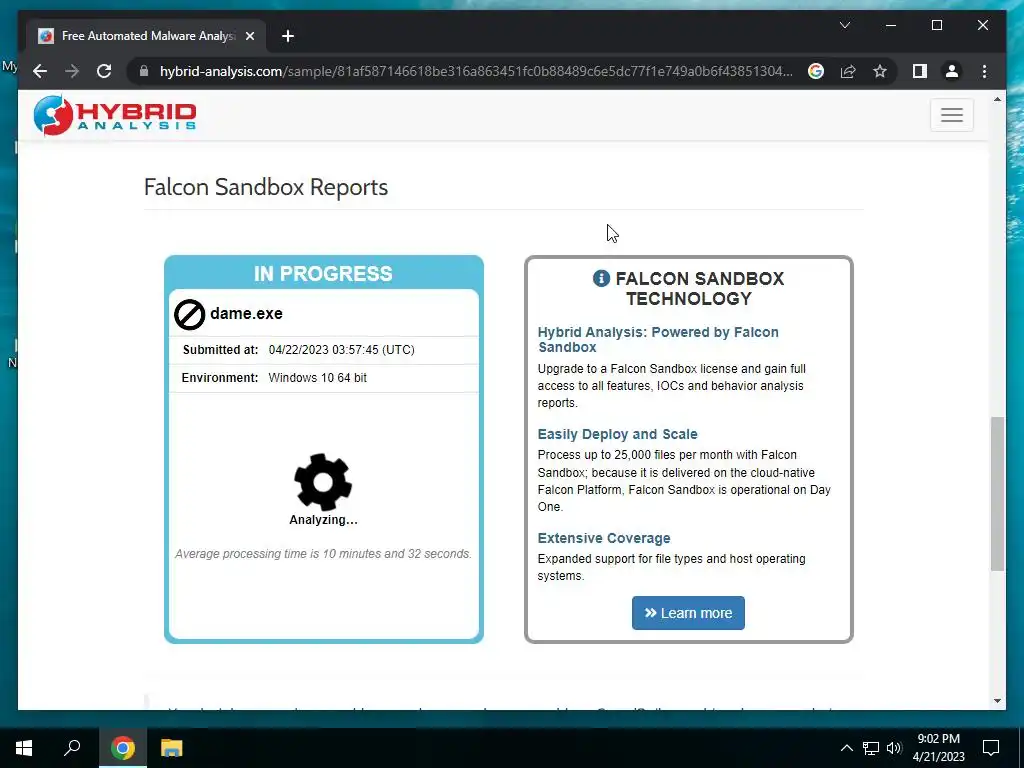Click the submitted timestamp 04/22/2023 03:57:45

[342, 350]
